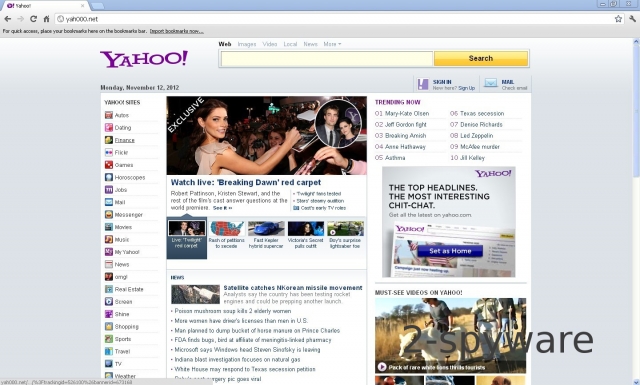Viewport: 640px width, 385px height.
Task: Reload the page with refresh icon
Action: pos(33,19)
